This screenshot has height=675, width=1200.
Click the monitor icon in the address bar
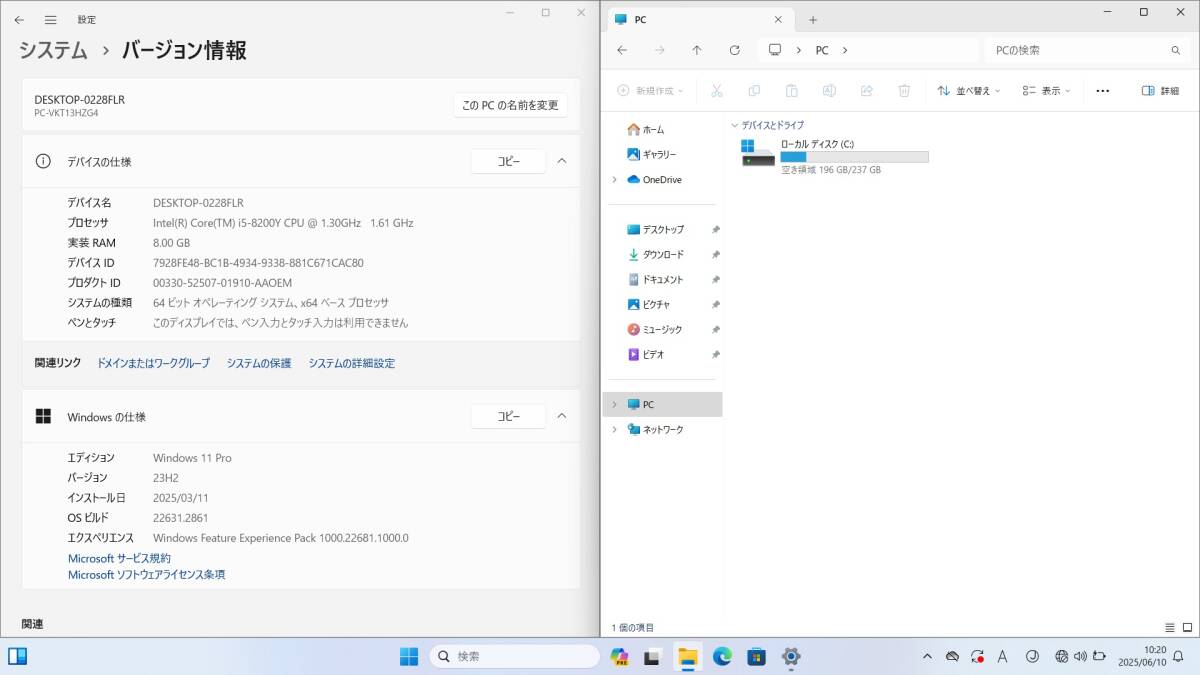774,50
